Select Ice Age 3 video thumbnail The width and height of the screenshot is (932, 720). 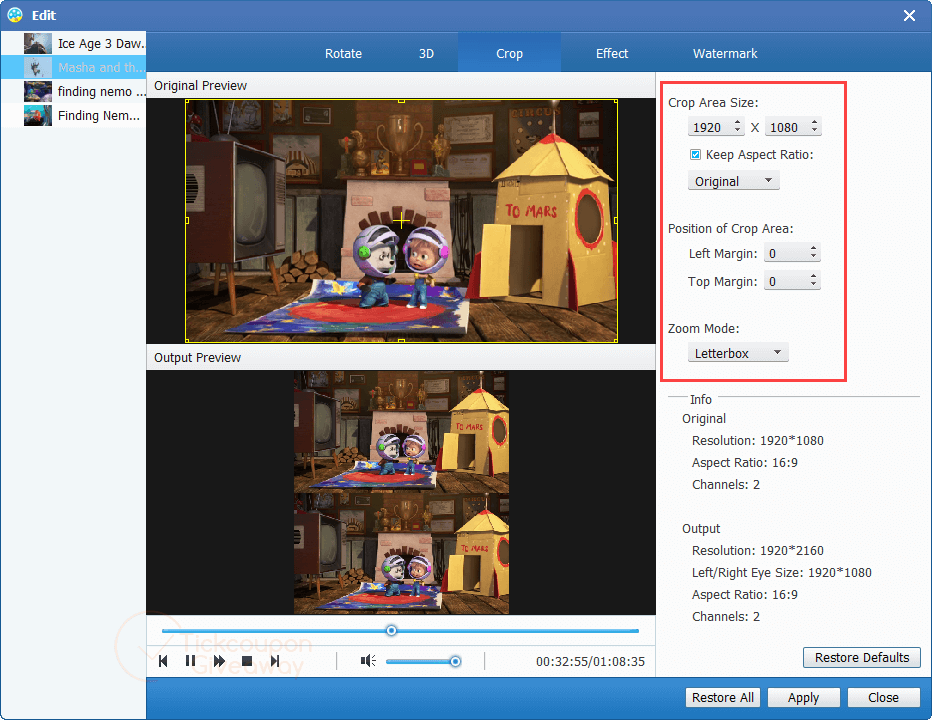pyautogui.click(x=37, y=43)
